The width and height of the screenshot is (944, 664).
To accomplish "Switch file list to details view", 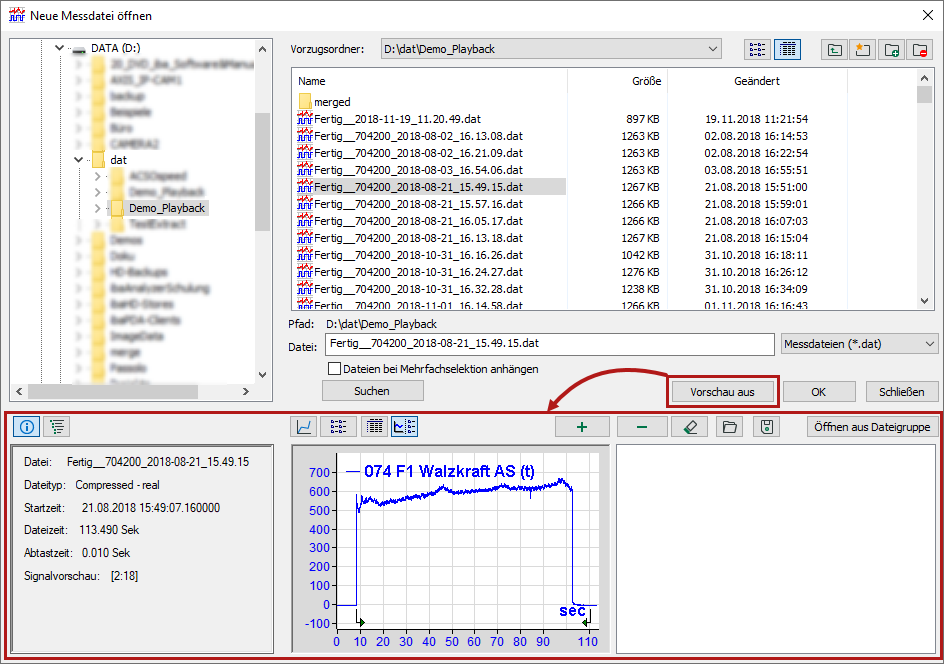I will (787, 49).
